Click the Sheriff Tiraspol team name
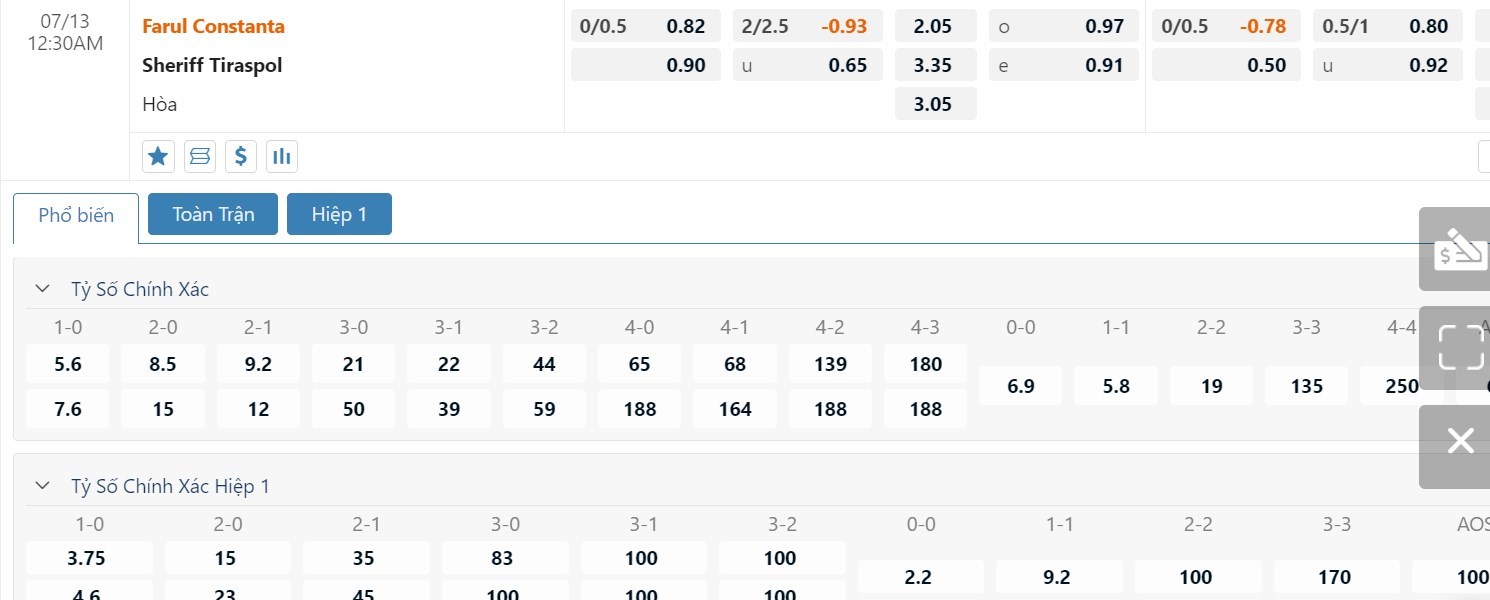Viewport: 1490px width, 600px height. [212, 65]
